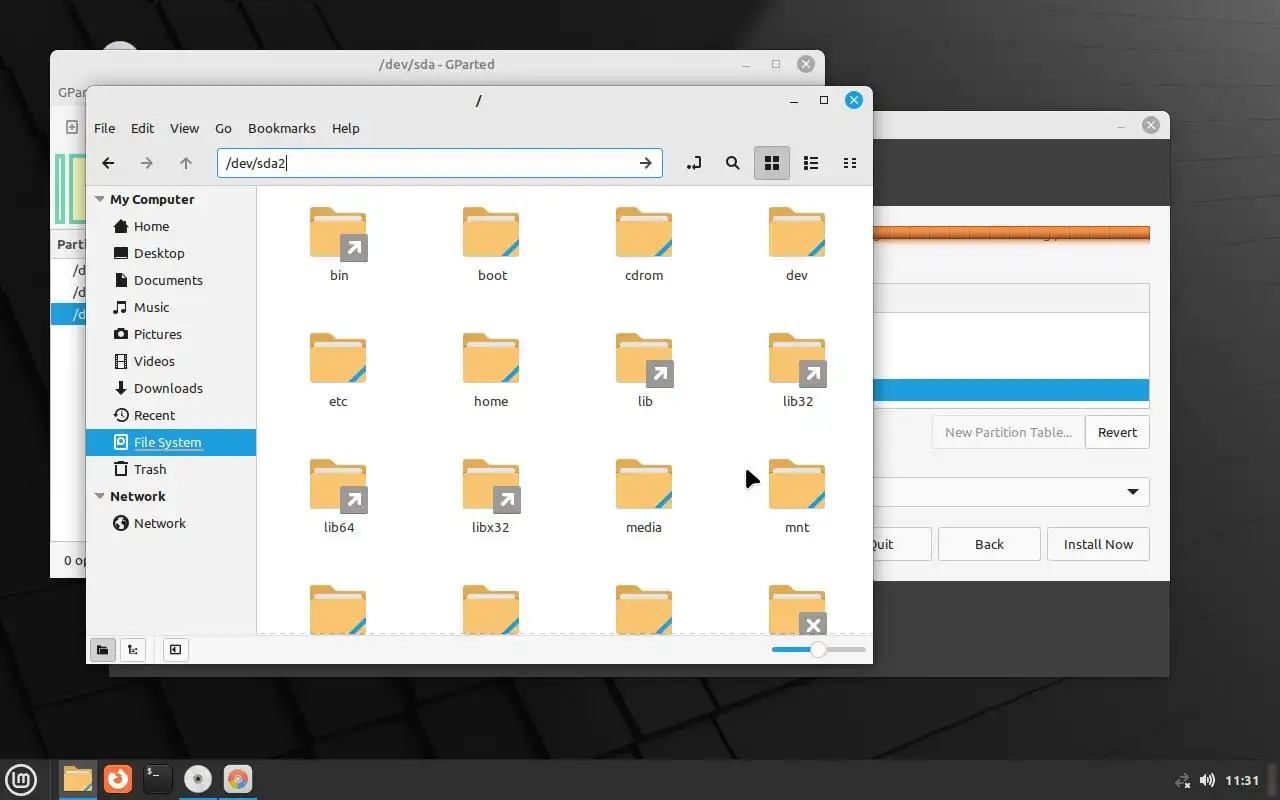Go back with the left arrow toolbar button

108,163
